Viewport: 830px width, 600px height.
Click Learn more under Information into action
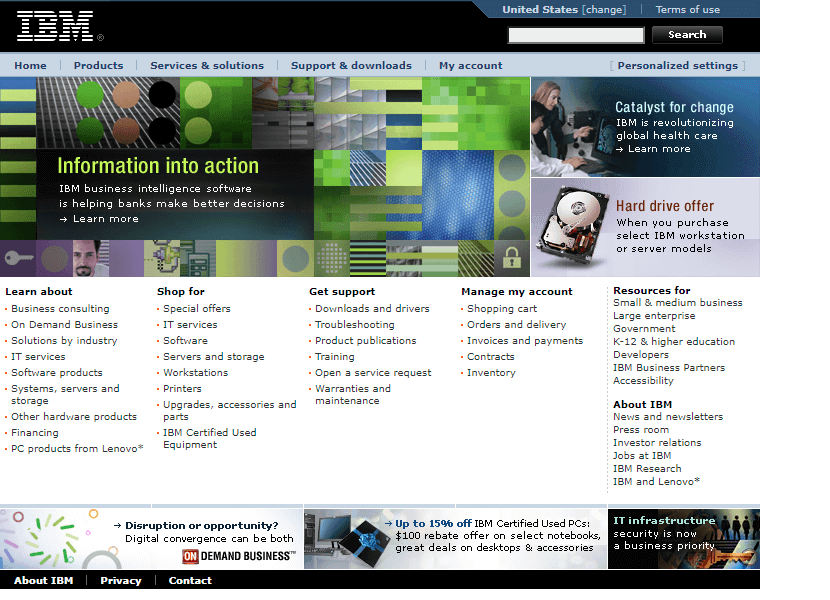[99, 219]
